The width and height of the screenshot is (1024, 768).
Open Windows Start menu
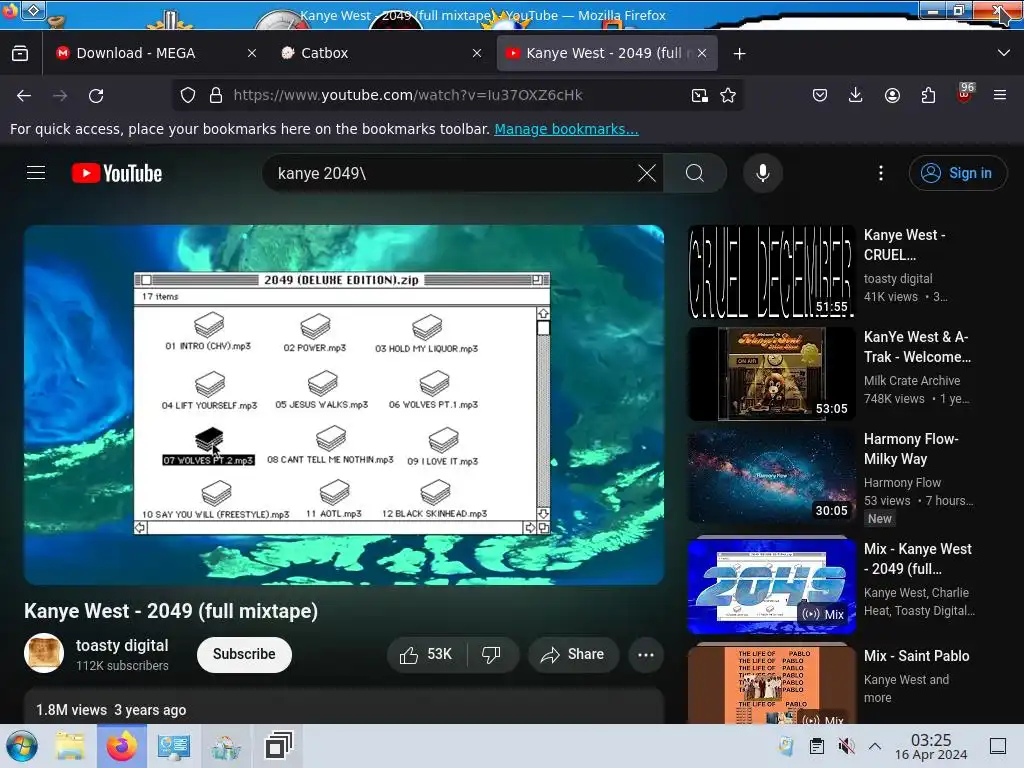22,746
